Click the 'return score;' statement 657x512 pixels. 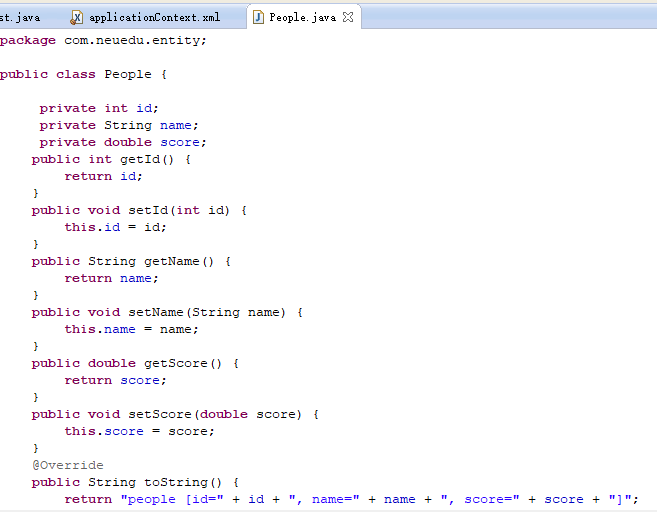click(115, 380)
